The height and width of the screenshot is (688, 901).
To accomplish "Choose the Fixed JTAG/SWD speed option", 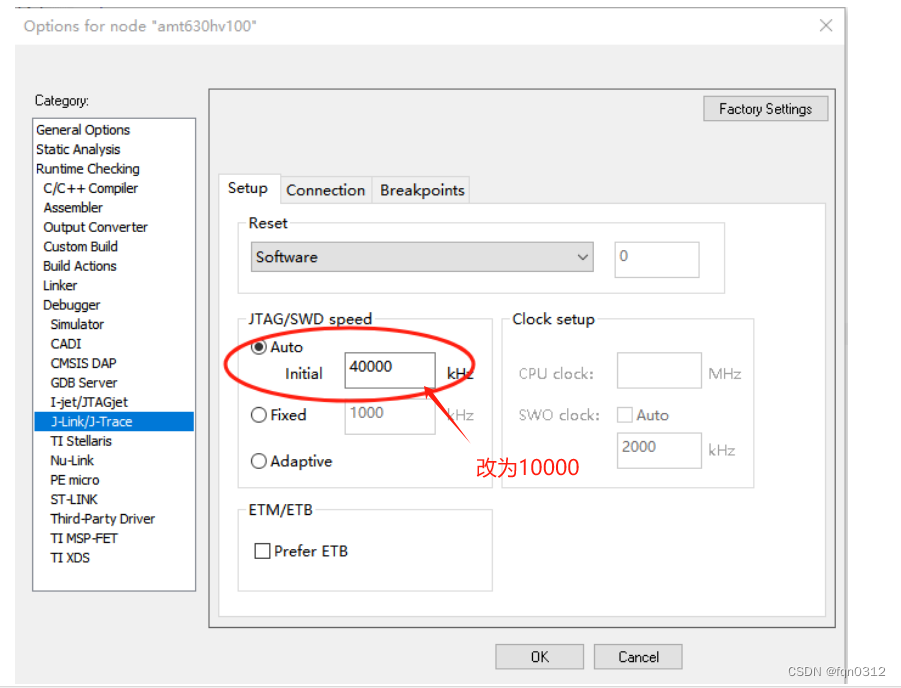I will (x=259, y=415).
